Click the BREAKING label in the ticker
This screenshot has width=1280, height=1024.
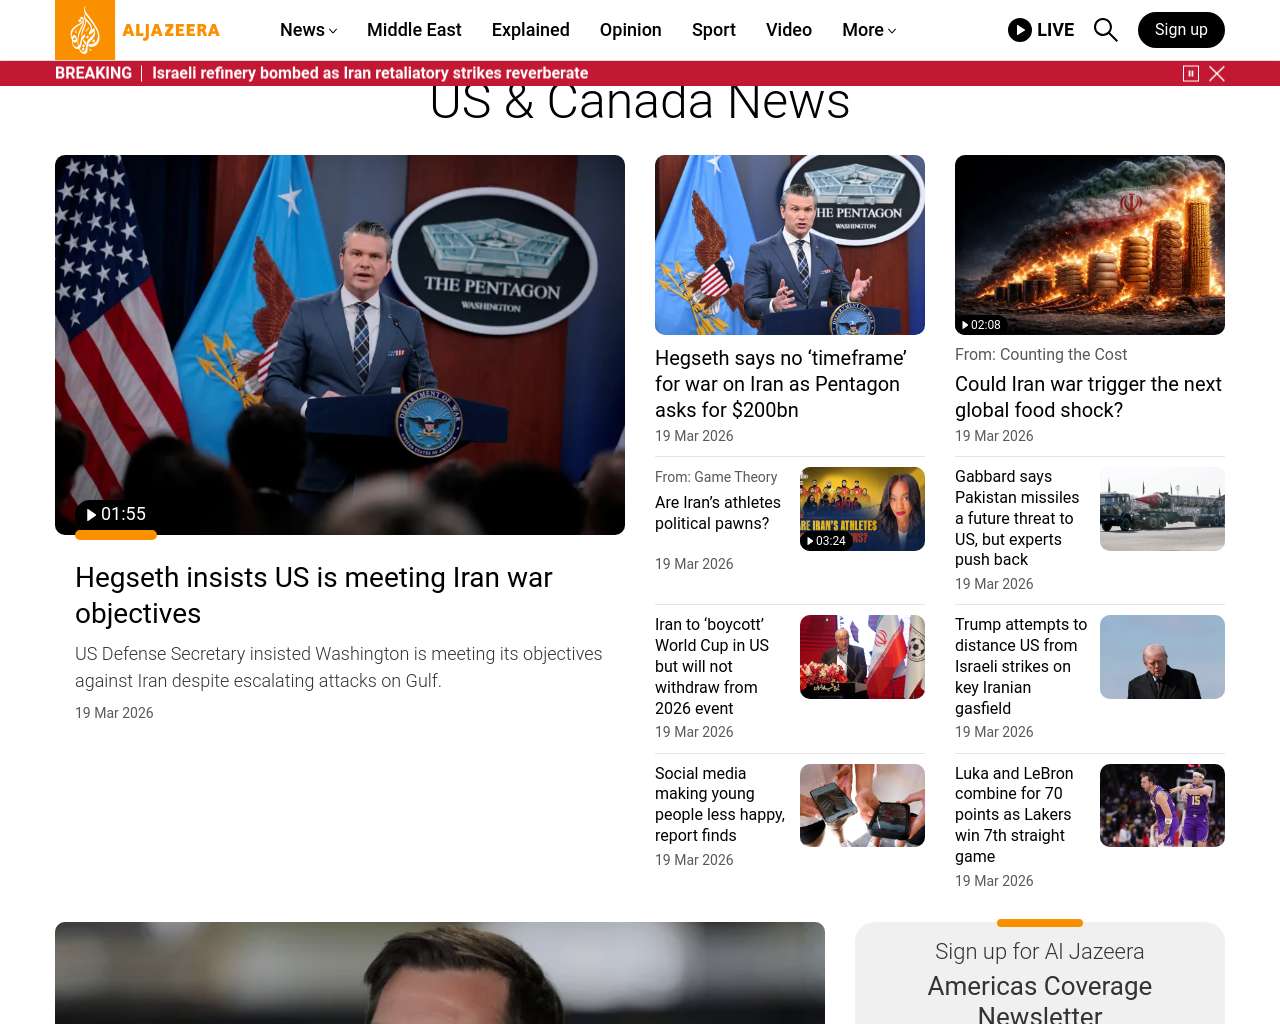click(x=93, y=73)
